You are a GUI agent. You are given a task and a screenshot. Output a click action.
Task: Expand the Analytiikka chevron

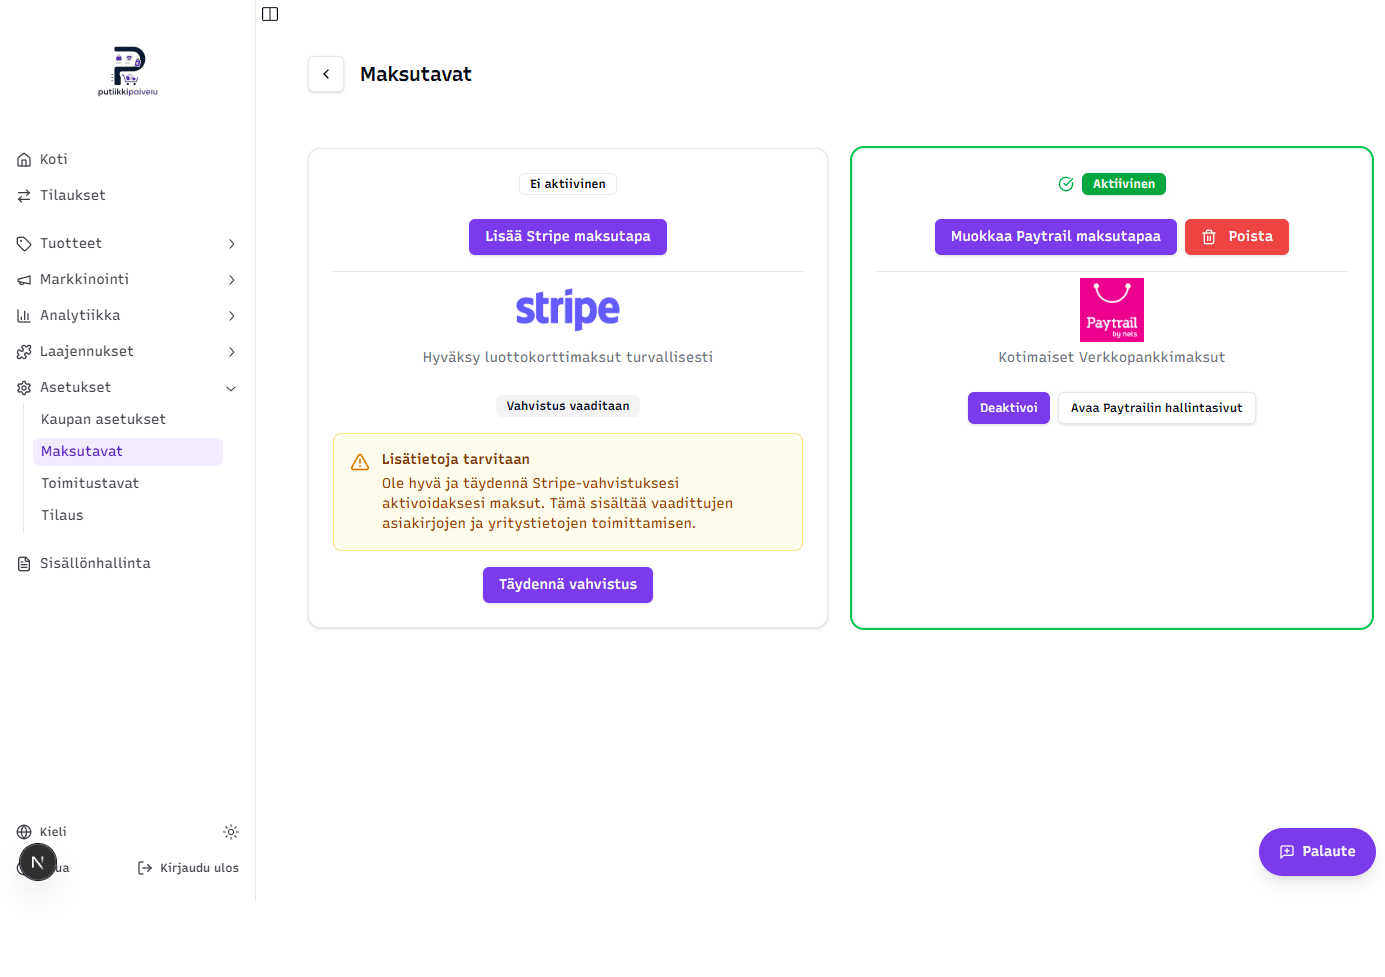click(232, 316)
